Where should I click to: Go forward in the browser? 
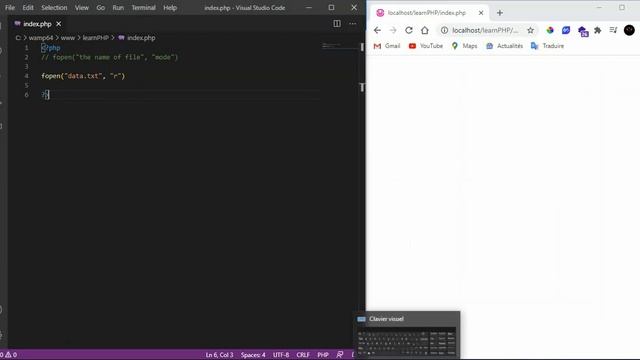[x=393, y=30]
